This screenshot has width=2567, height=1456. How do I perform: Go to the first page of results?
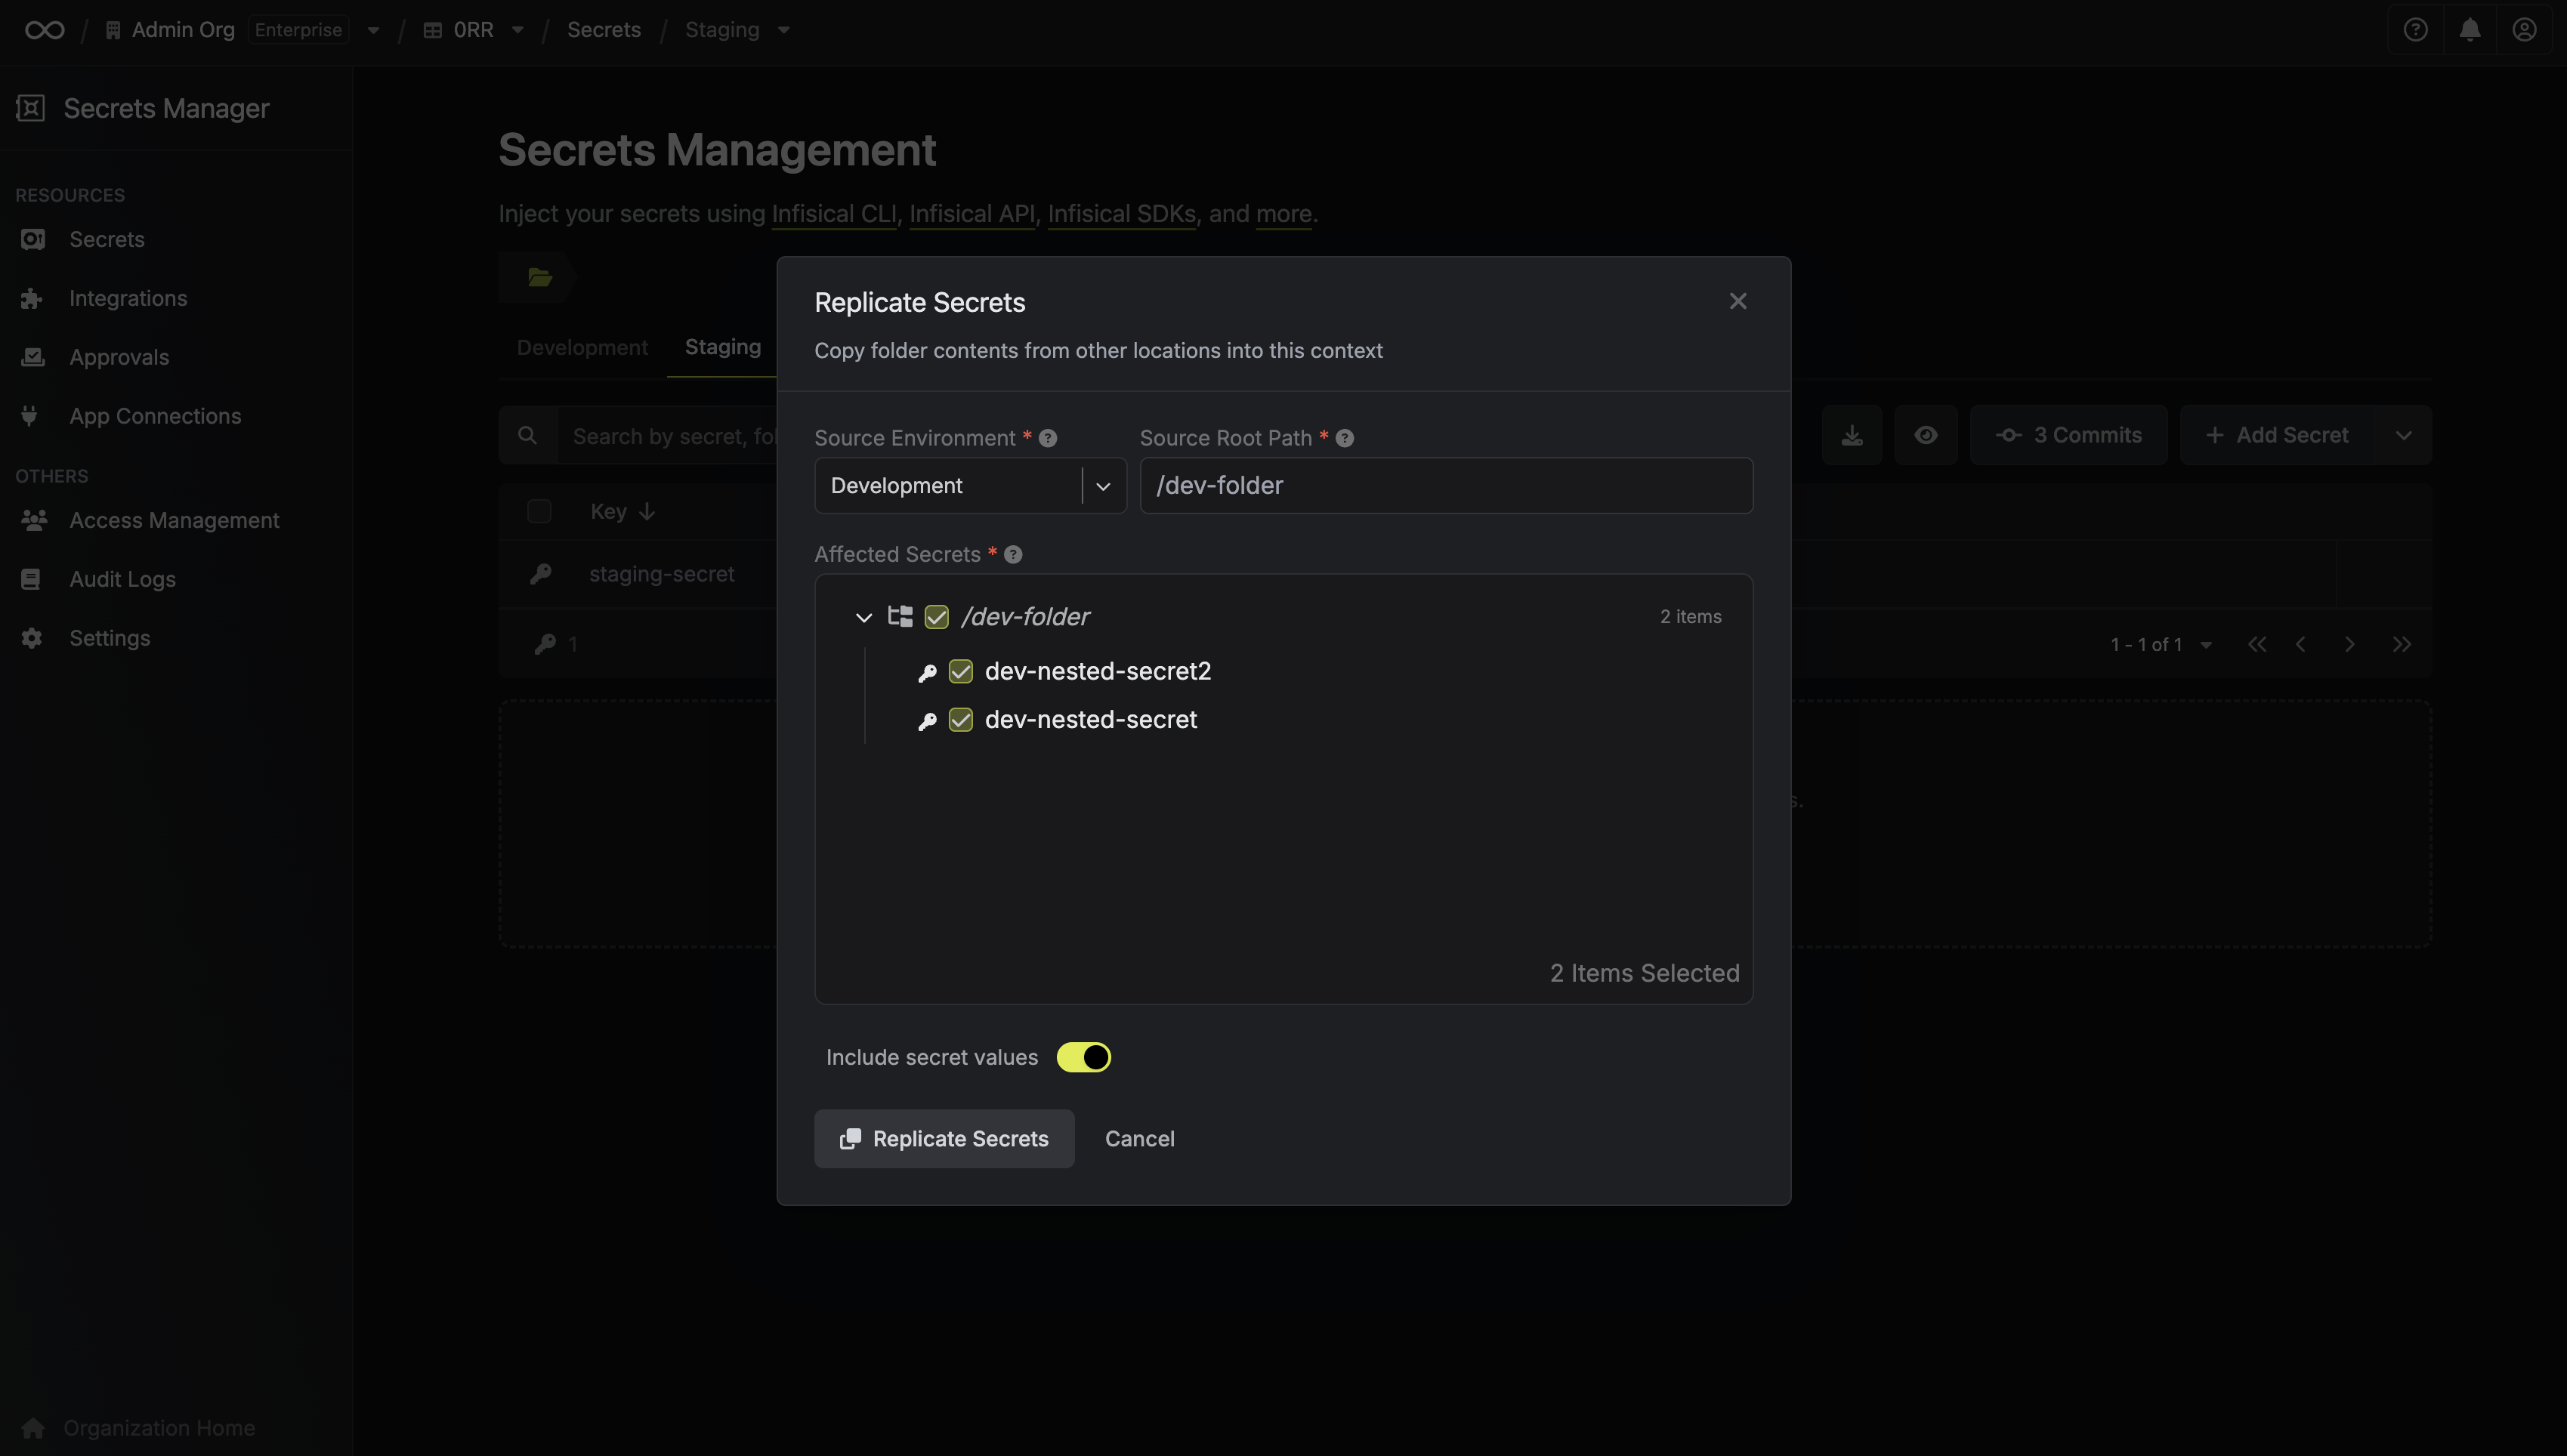tap(2257, 644)
